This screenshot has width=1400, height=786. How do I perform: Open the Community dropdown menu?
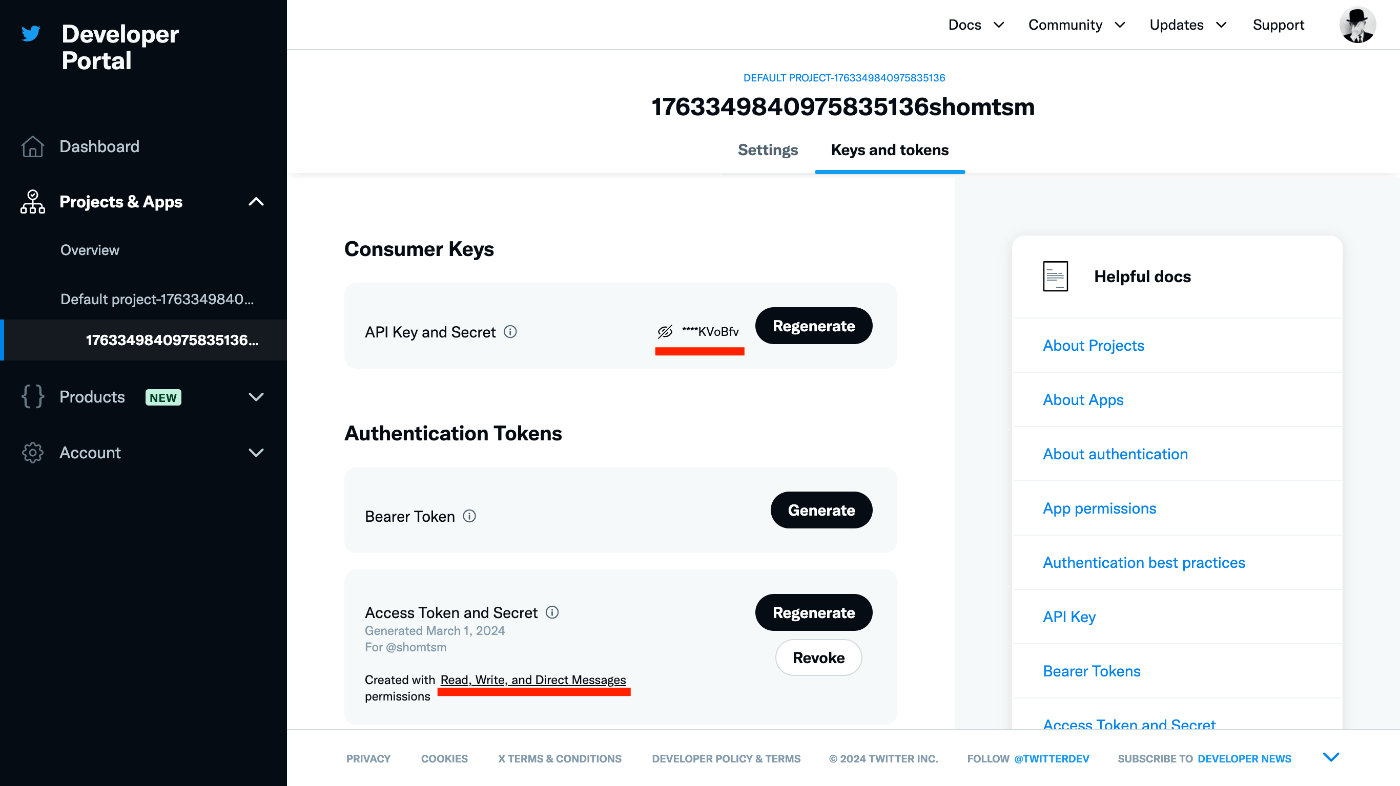(x=1077, y=25)
